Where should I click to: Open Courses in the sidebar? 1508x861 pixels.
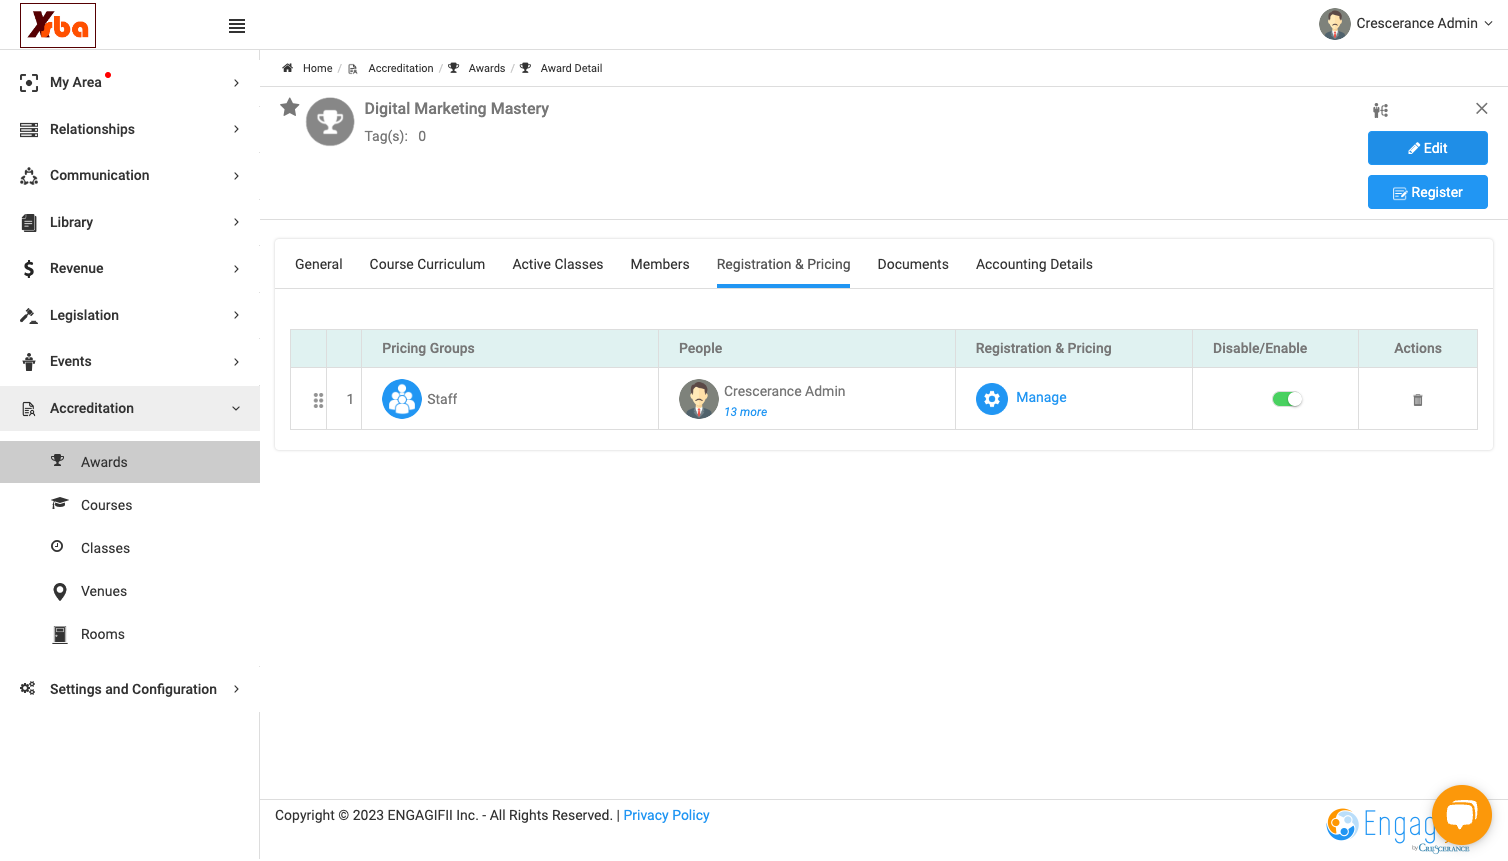click(x=130, y=505)
